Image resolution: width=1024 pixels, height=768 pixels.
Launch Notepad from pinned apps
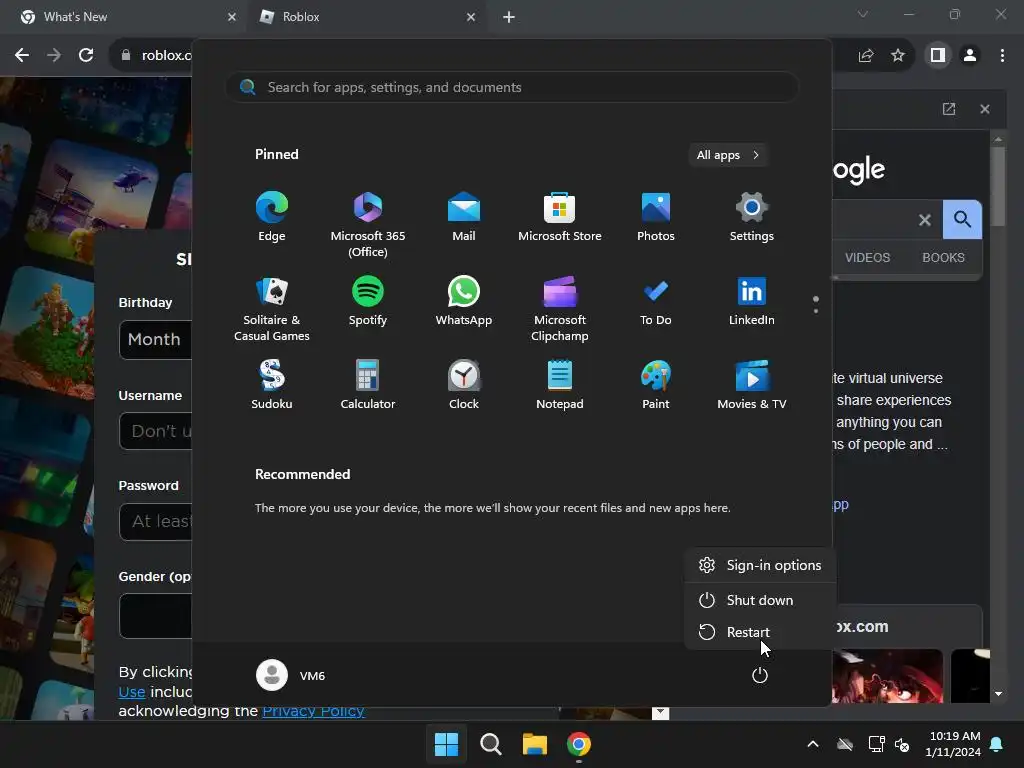pyautogui.click(x=560, y=385)
